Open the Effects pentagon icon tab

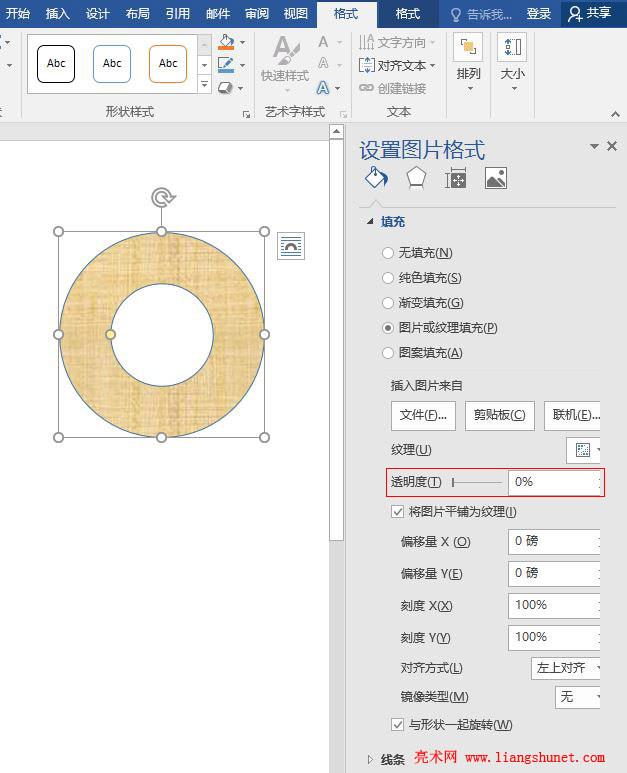pyautogui.click(x=416, y=178)
